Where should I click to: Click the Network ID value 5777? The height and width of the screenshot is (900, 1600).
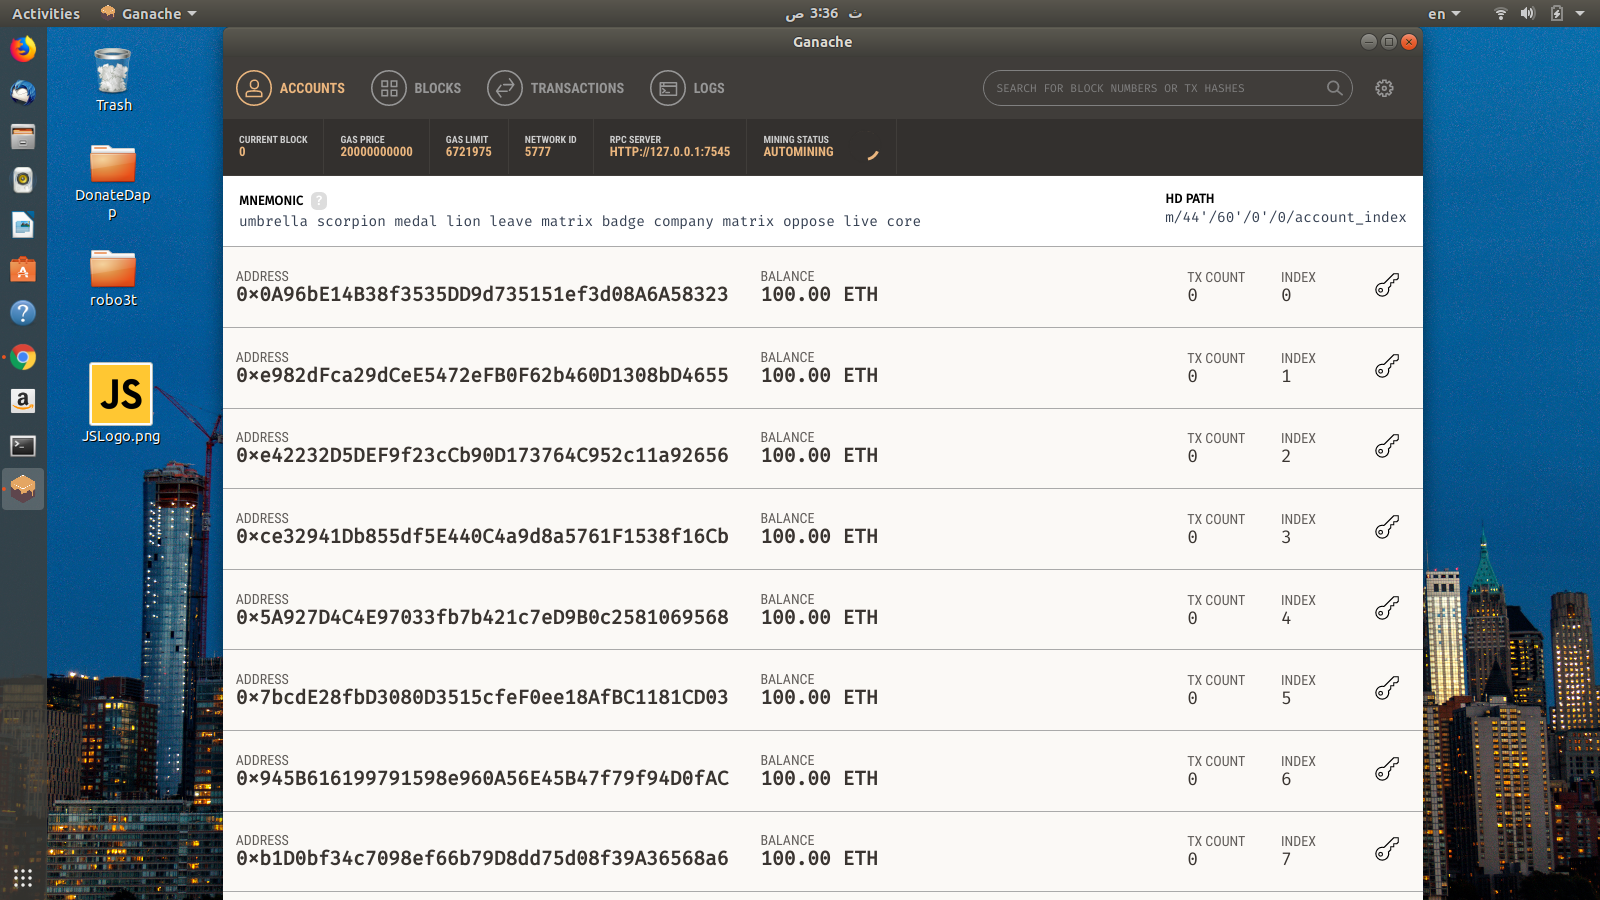click(537, 152)
